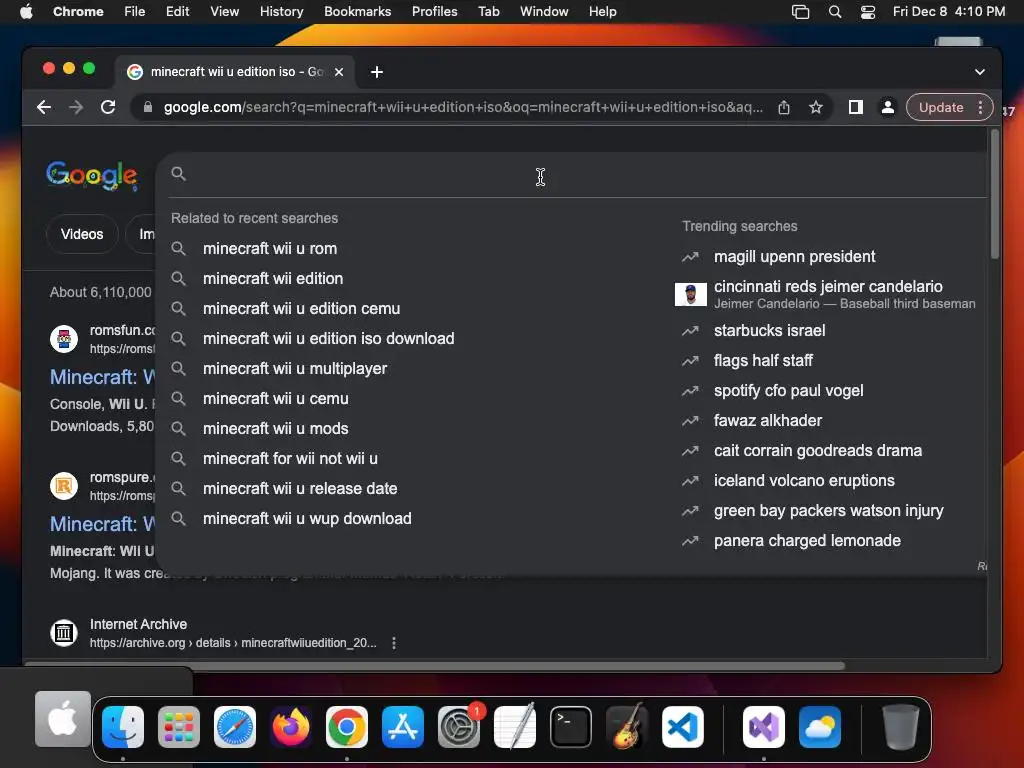
Task: Open trending search starbucks israel
Action: point(769,330)
